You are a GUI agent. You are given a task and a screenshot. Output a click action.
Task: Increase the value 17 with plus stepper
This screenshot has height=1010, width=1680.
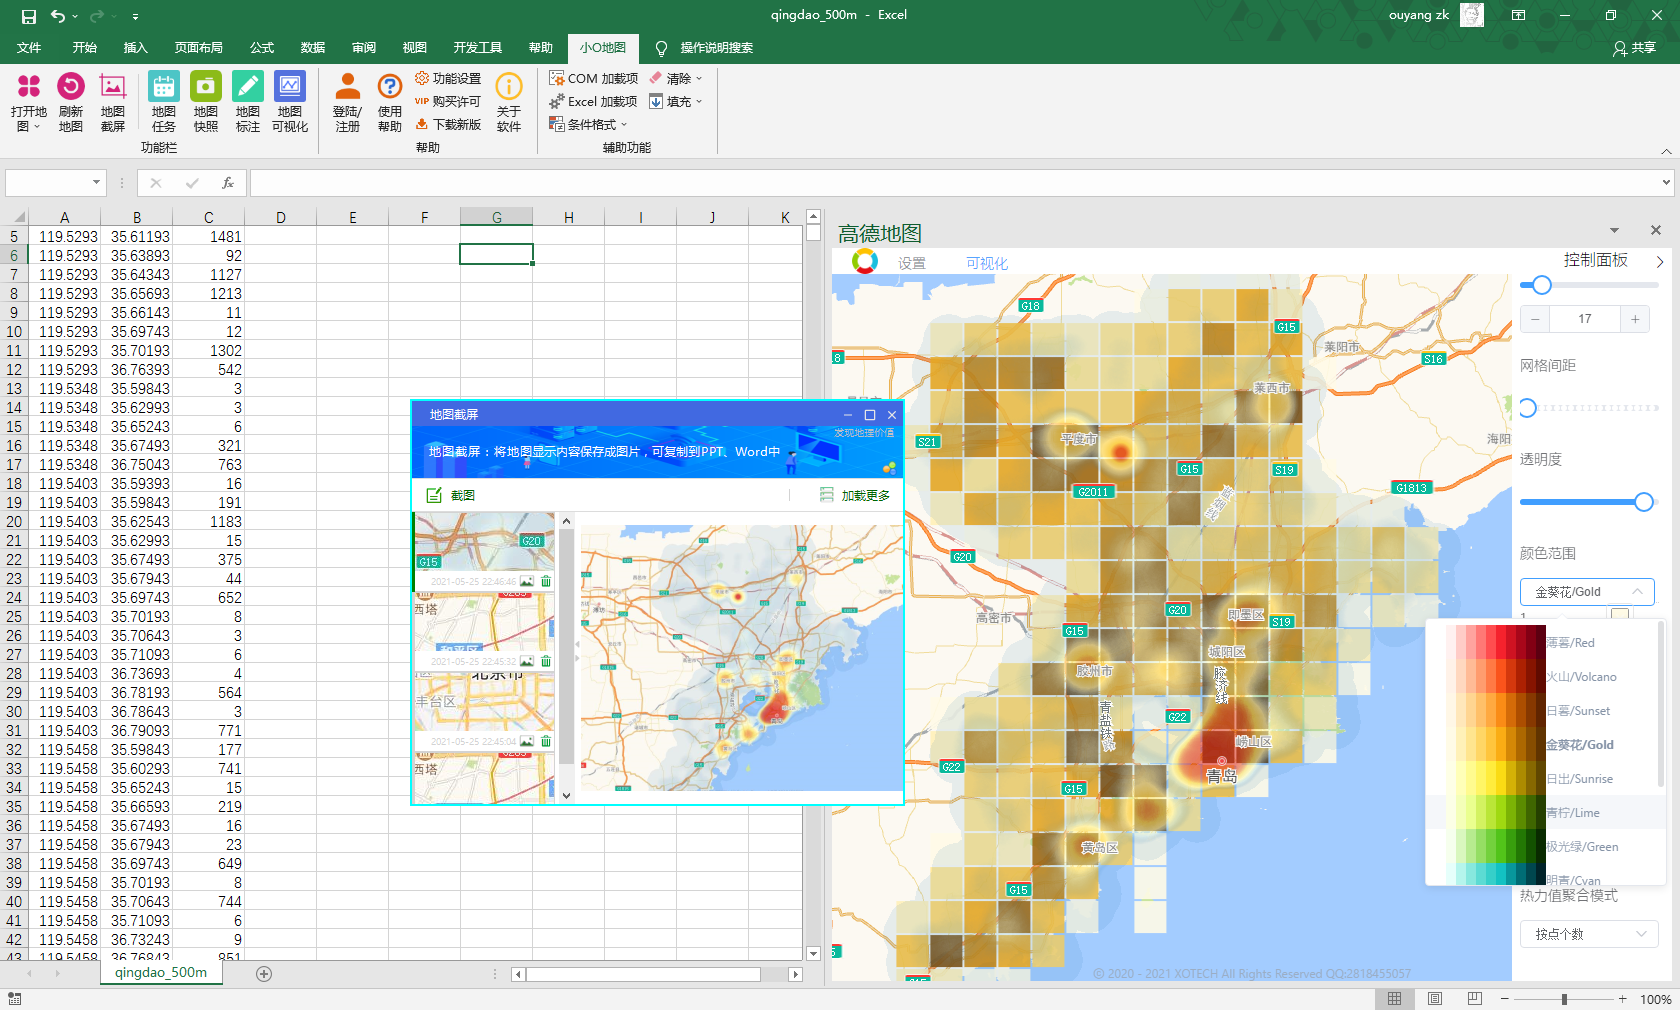(x=1635, y=319)
